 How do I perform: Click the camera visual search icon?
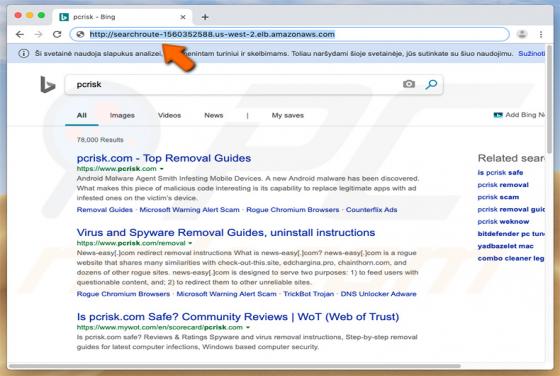tap(409, 84)
